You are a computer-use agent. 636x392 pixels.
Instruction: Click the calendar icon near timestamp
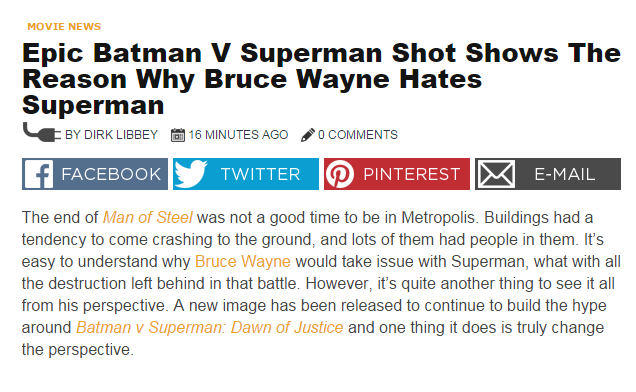(x=178, y=135)
